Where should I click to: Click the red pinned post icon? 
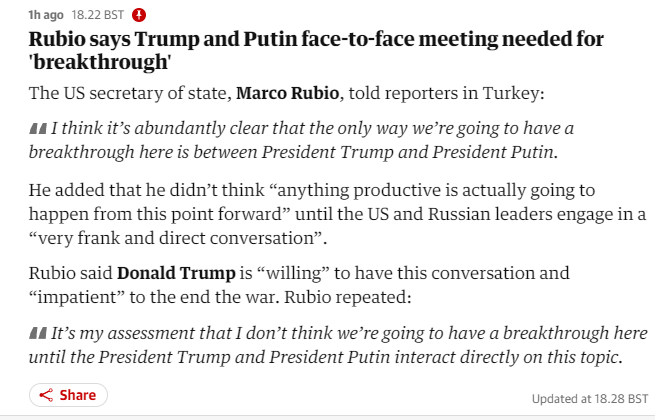tap(139, 15)
